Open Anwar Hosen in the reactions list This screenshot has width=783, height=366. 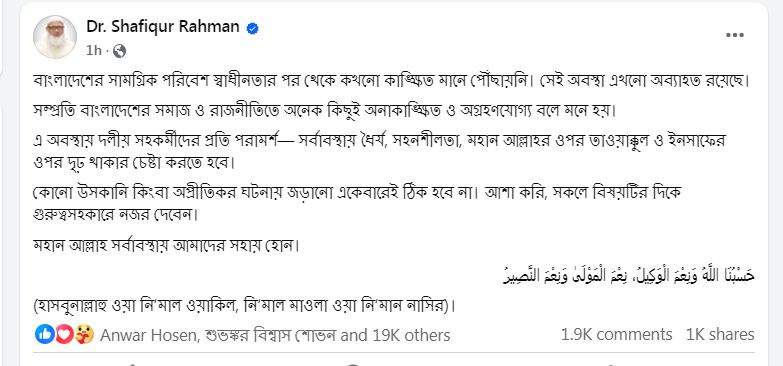(x=149, y=335)
